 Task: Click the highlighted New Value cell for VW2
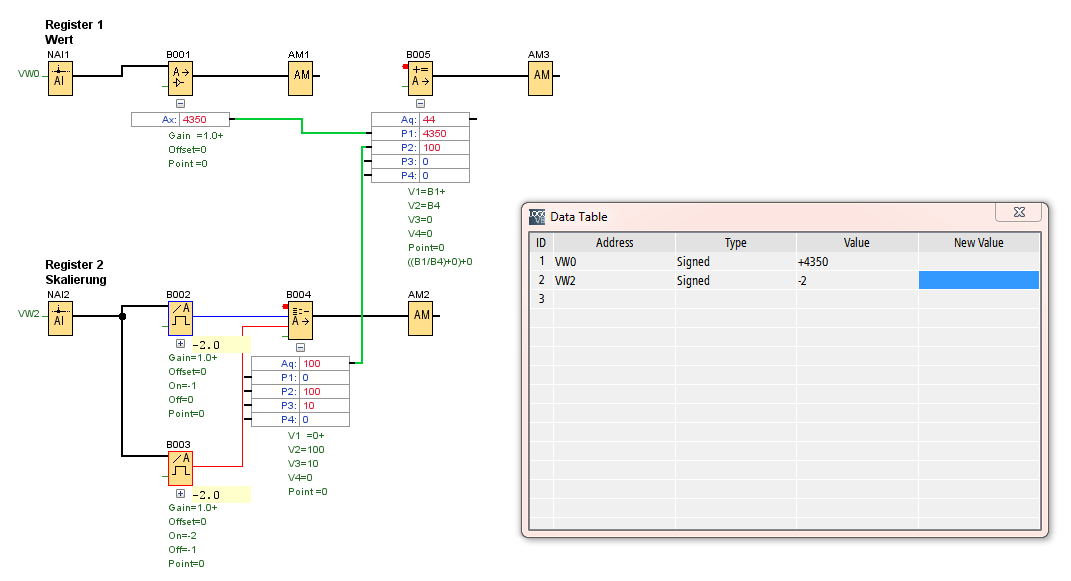pyautogui.click(x=978, y=281)
